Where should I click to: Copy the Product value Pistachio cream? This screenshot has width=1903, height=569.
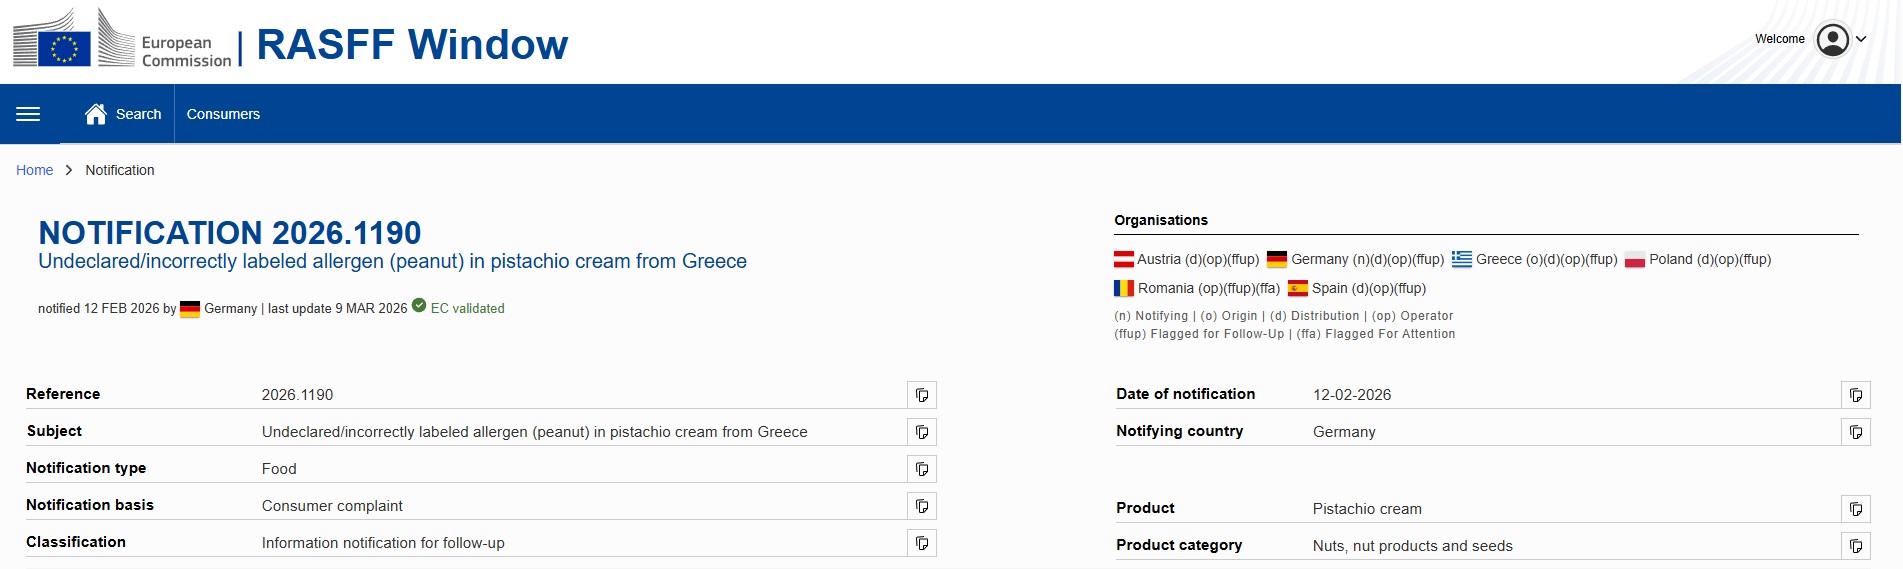point(1855,509)
